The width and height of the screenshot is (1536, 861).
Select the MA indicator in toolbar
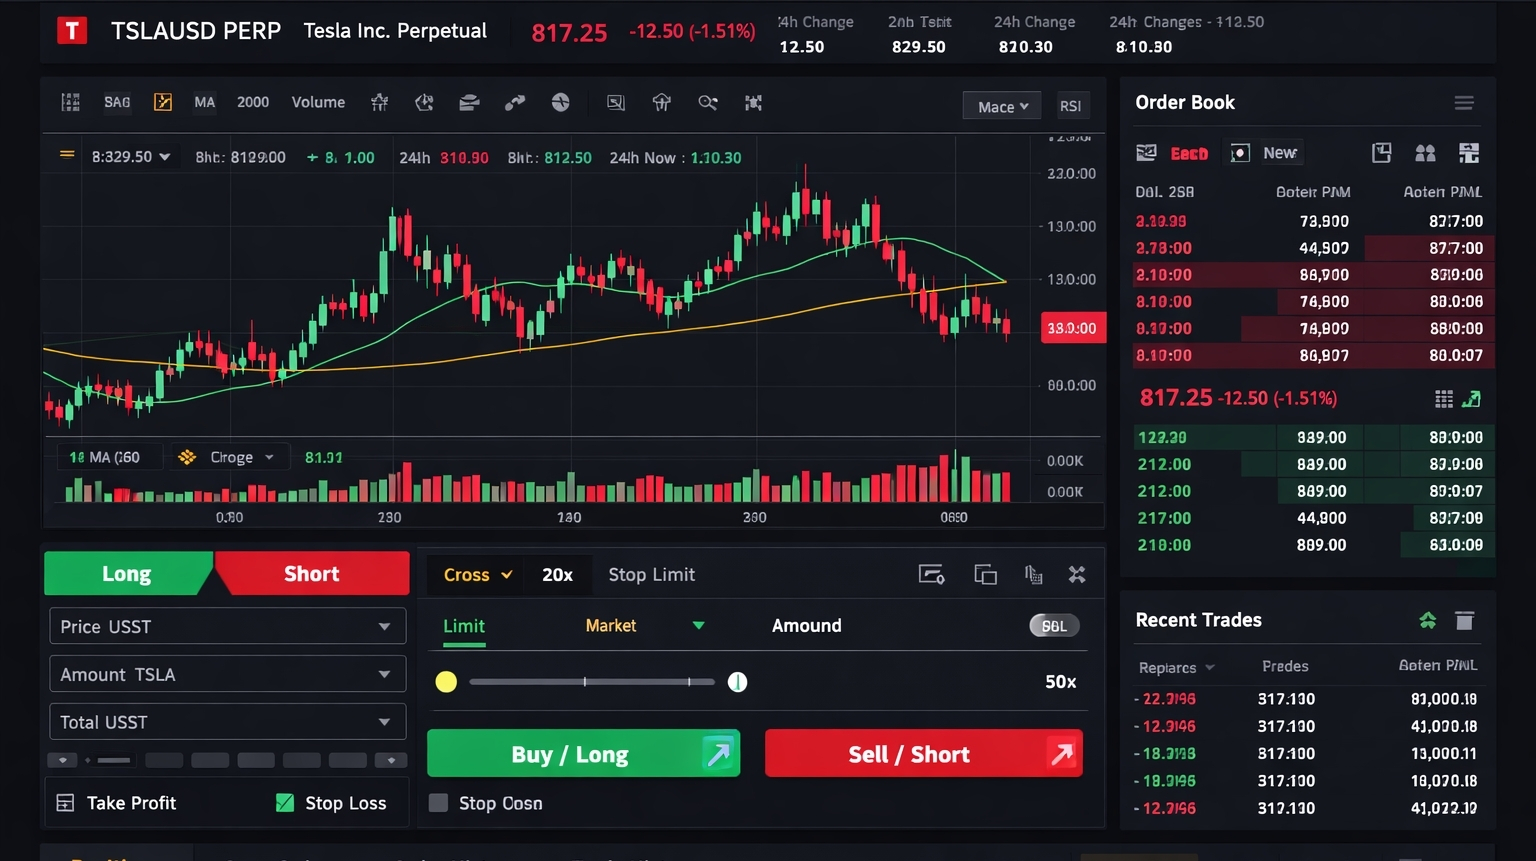[205, 102]
